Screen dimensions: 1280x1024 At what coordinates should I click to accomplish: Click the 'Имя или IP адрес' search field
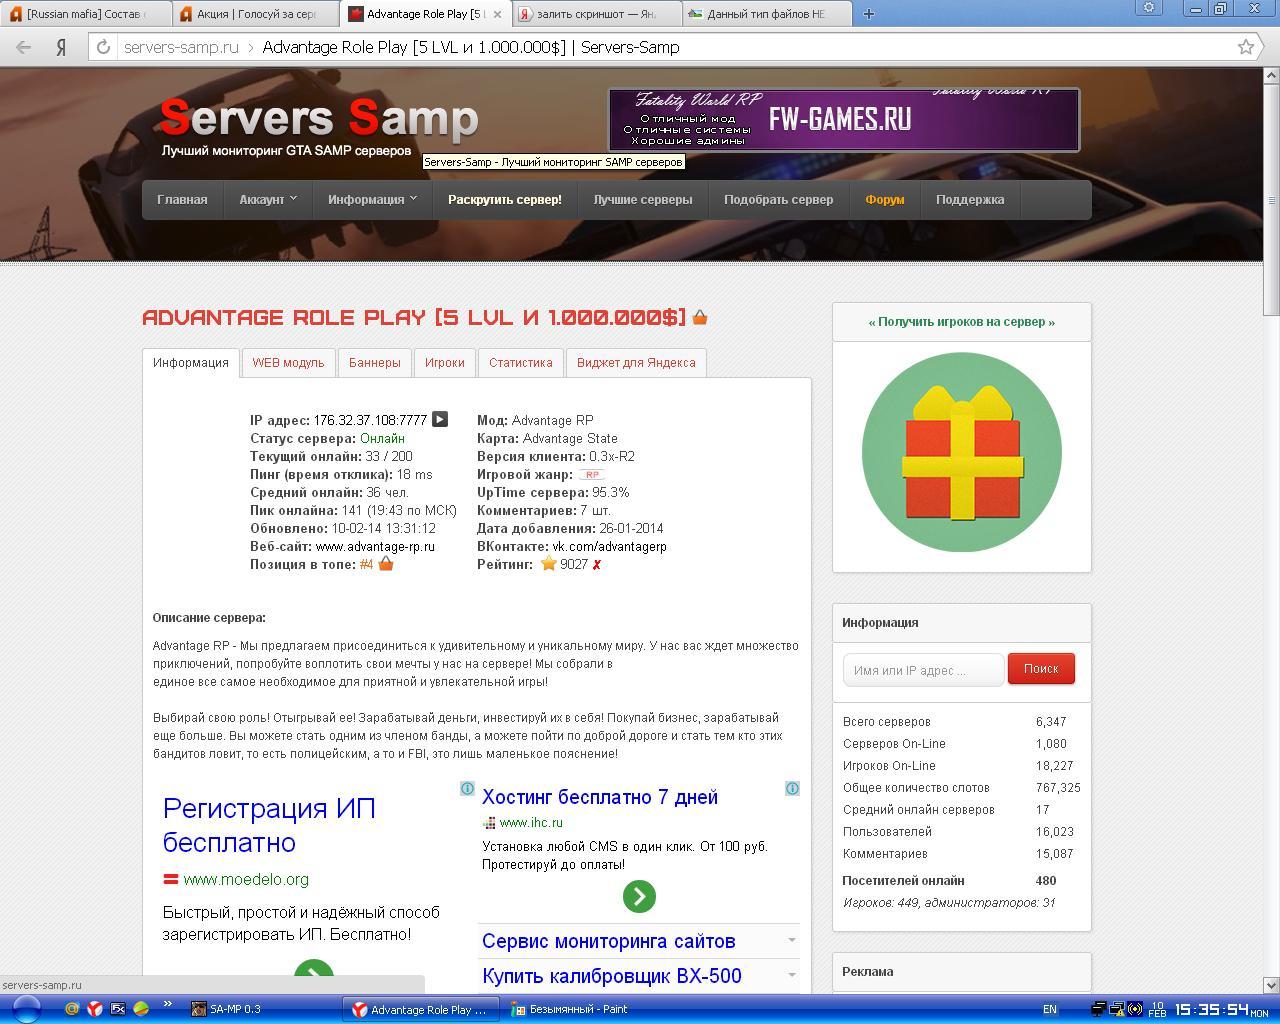click(x=923, y=670)
